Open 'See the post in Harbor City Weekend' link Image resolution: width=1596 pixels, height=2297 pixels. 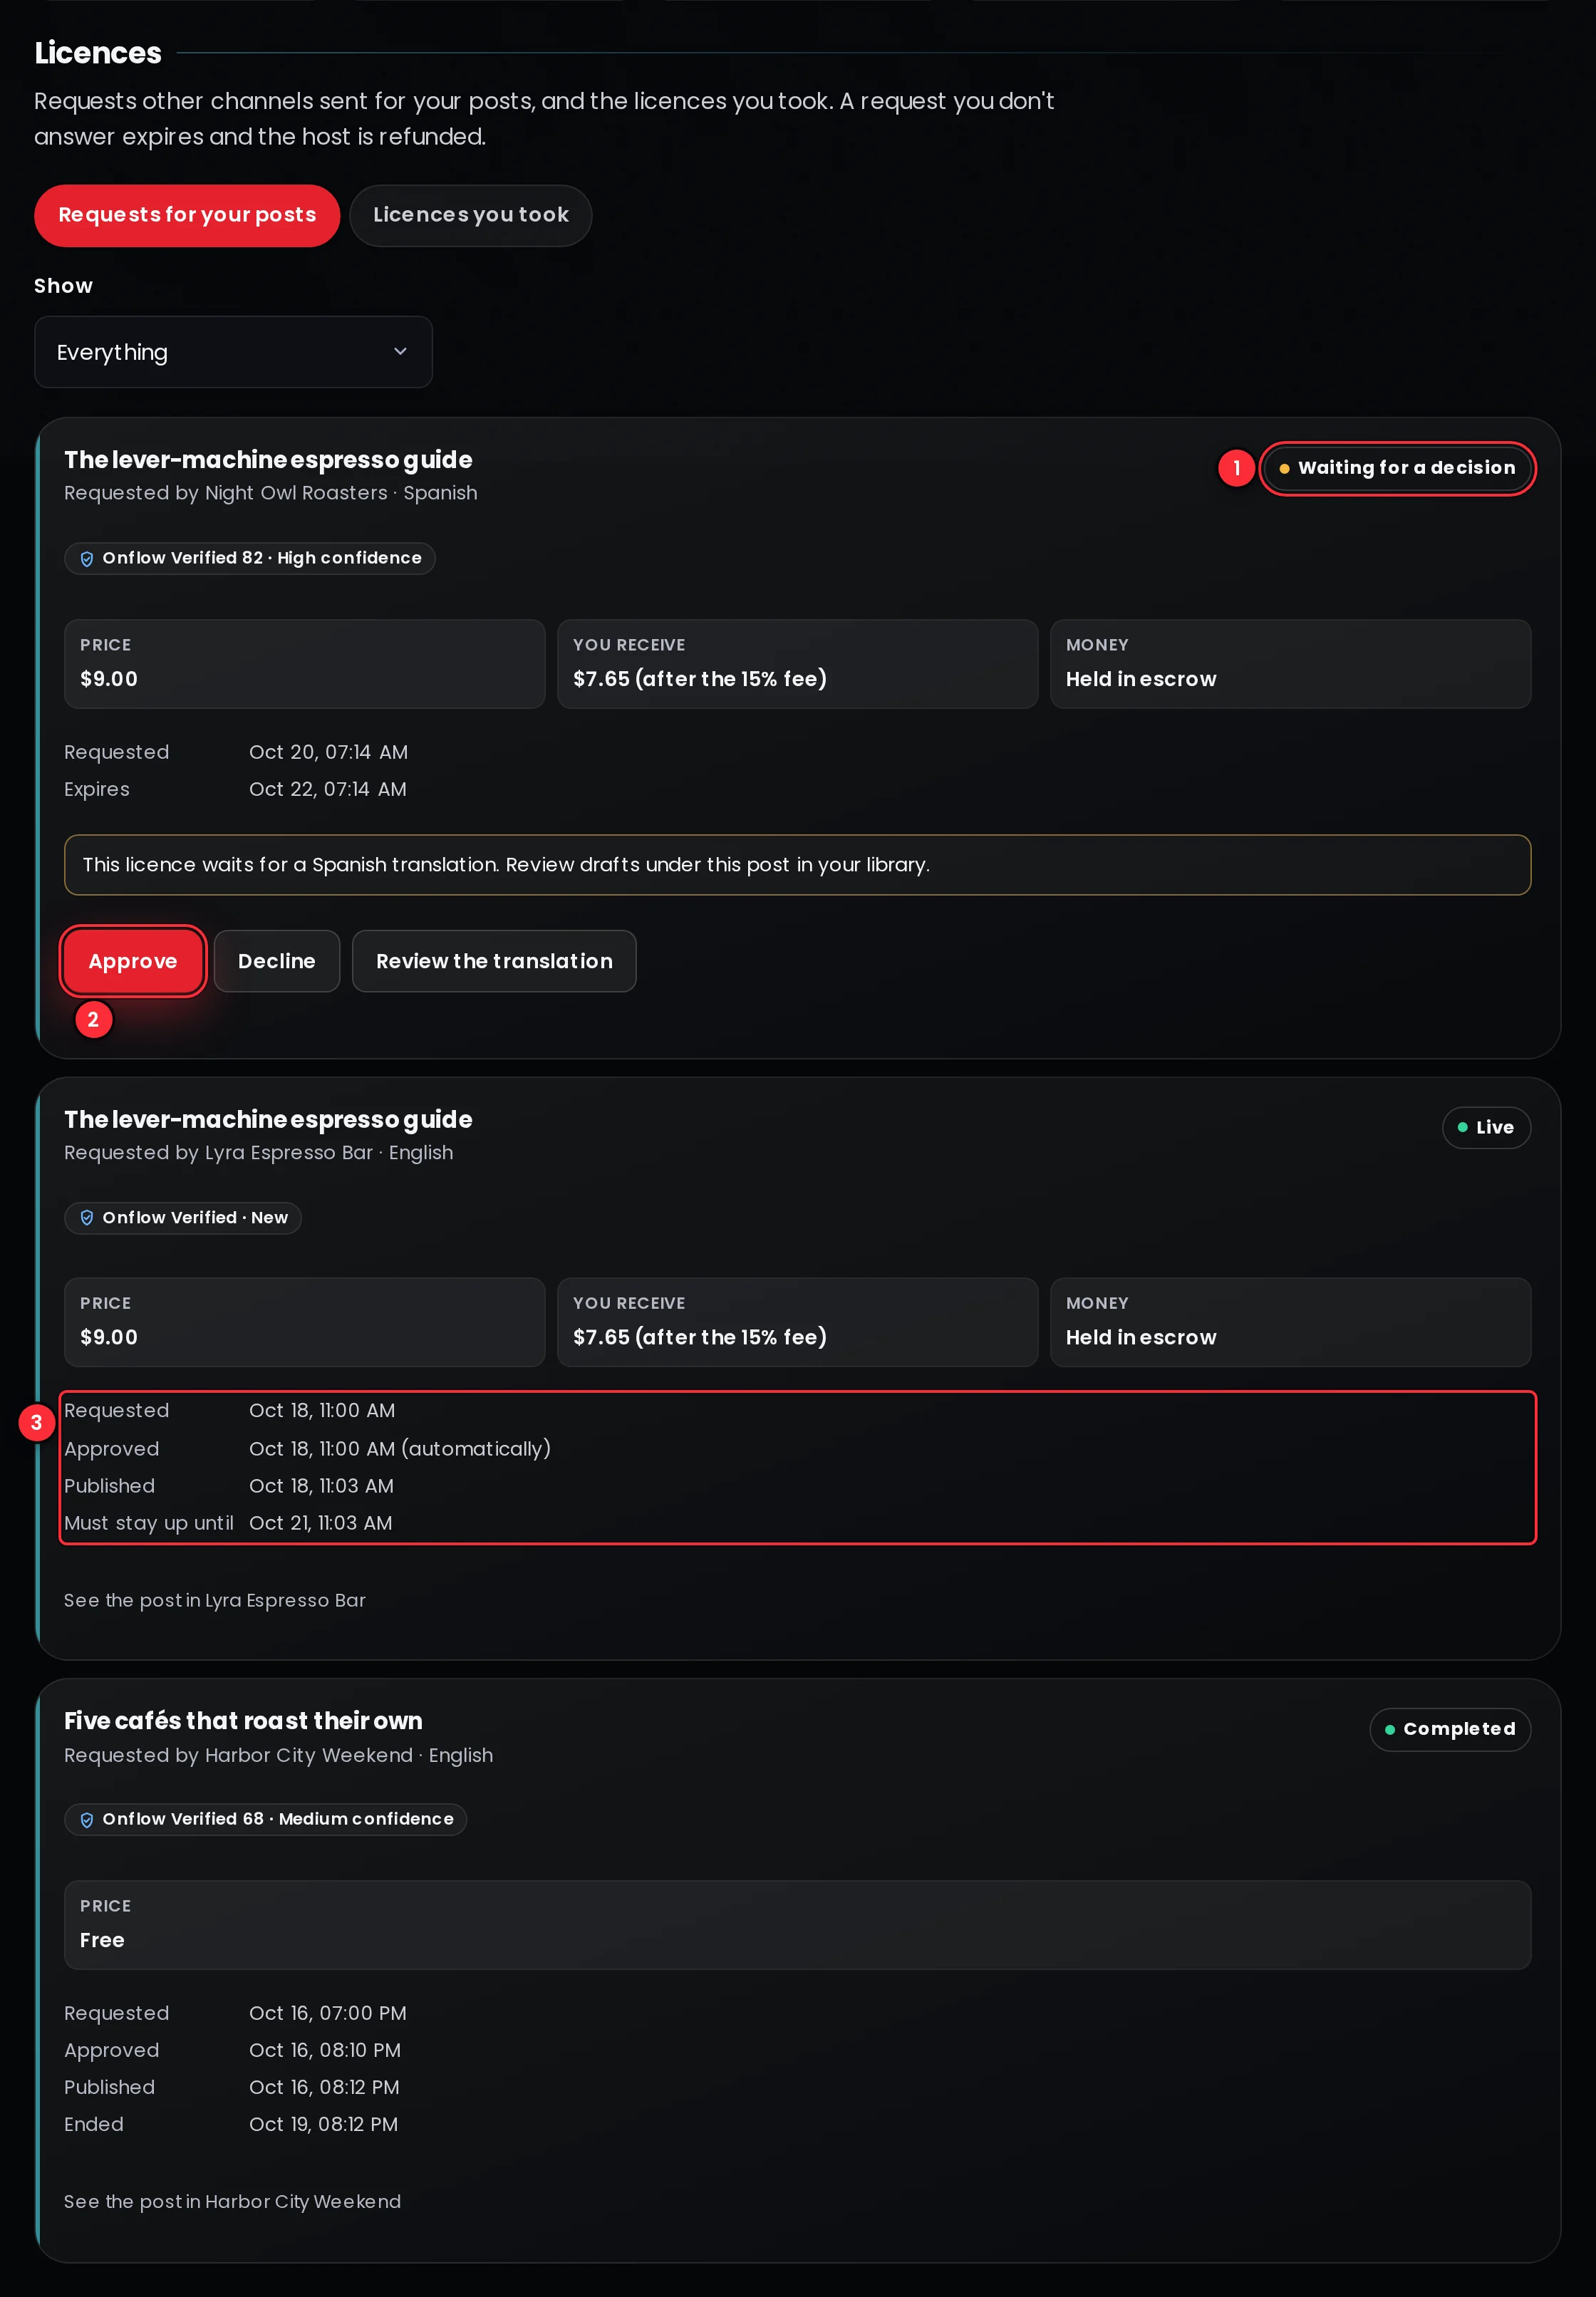[232, 2201]
